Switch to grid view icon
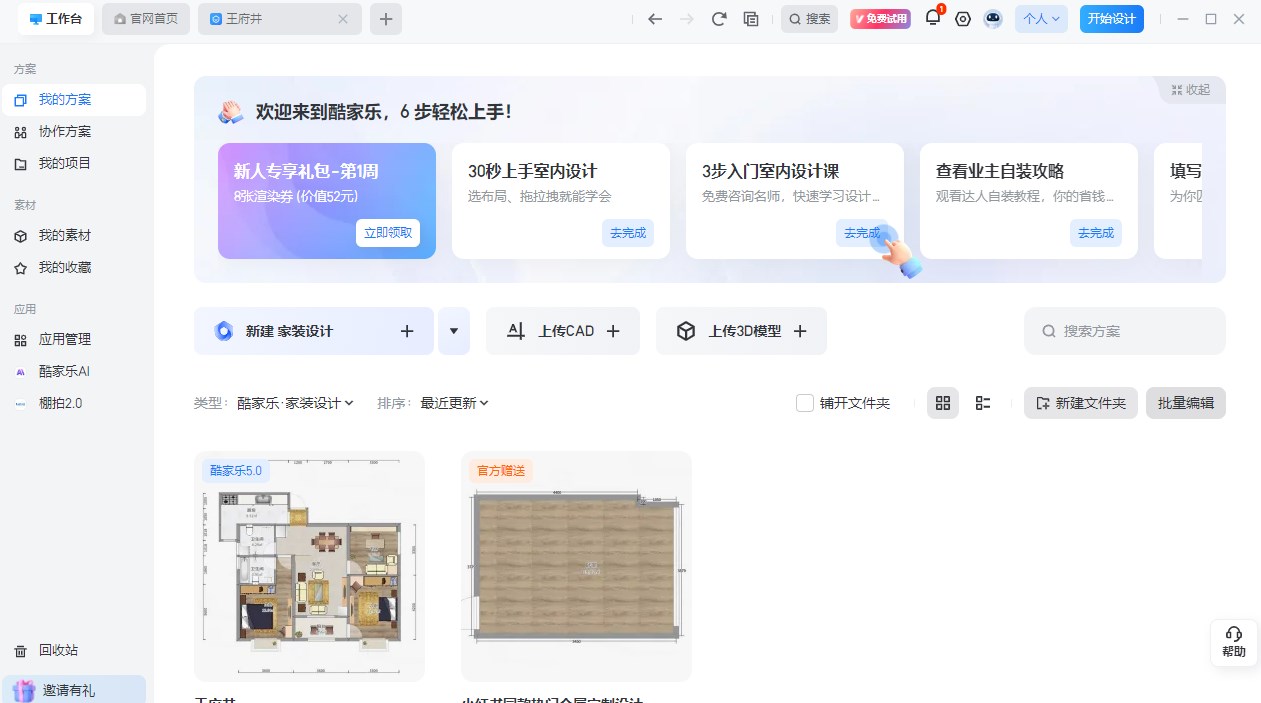Image resolution: width=1261 pixels, height=703 pixels. [942, 403]
